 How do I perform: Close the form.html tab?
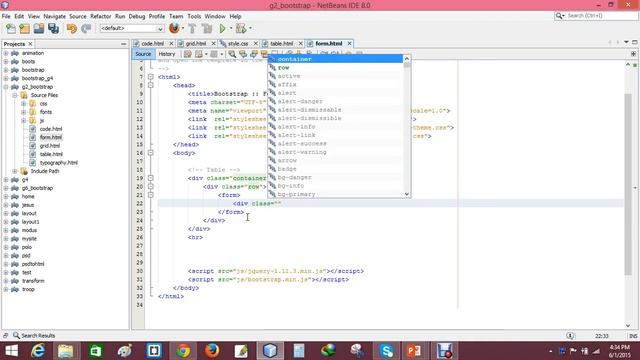[x=349, y=43]
